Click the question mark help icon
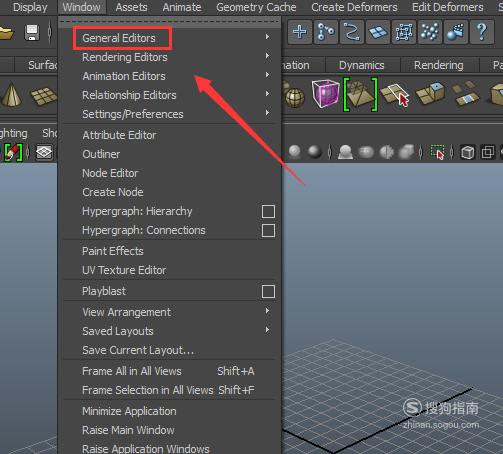Image resolution: width=503 pixels, height=454 pixels. click(x=481, y=32)
